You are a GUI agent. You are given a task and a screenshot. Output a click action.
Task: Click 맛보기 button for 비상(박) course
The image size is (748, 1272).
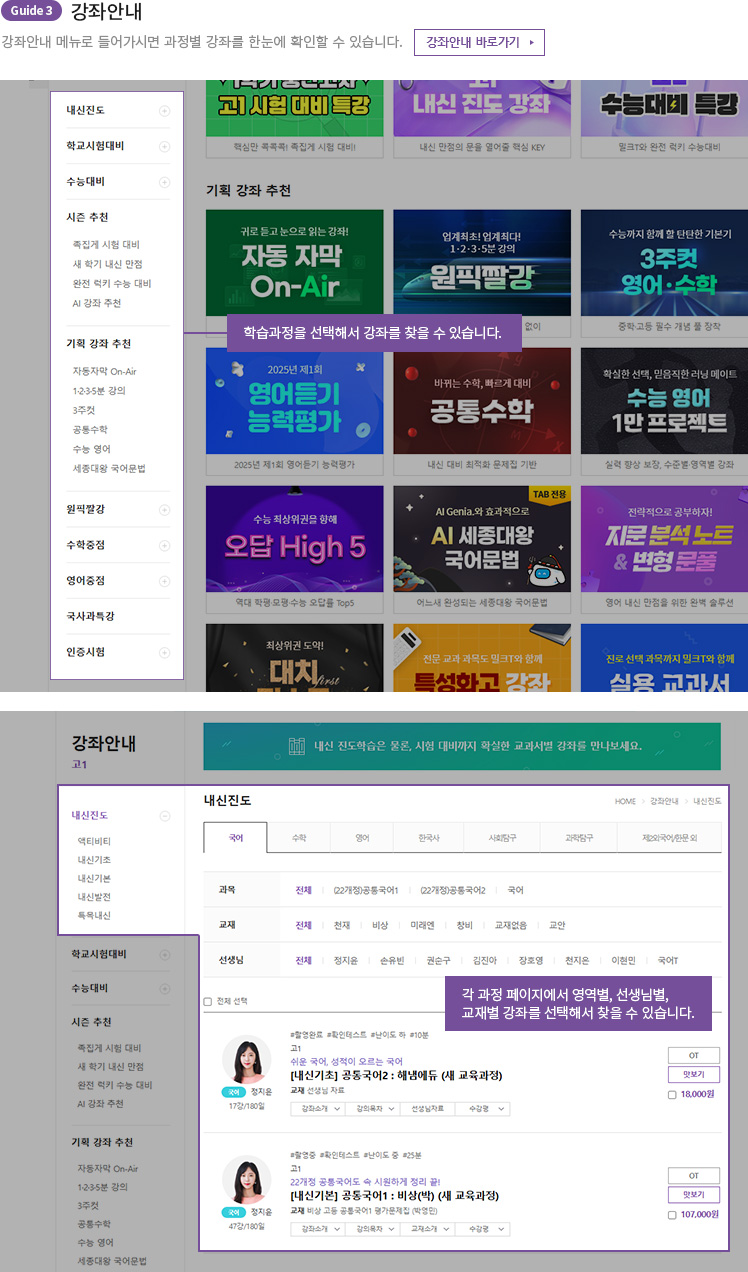694,1194
